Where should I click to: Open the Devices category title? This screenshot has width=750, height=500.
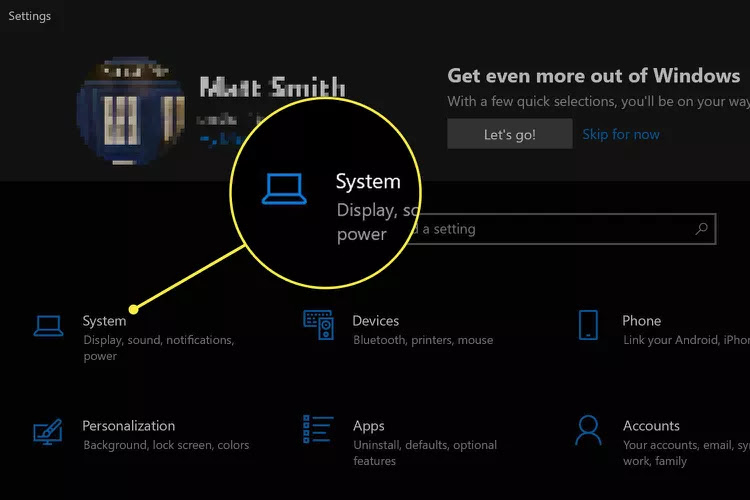375,321
